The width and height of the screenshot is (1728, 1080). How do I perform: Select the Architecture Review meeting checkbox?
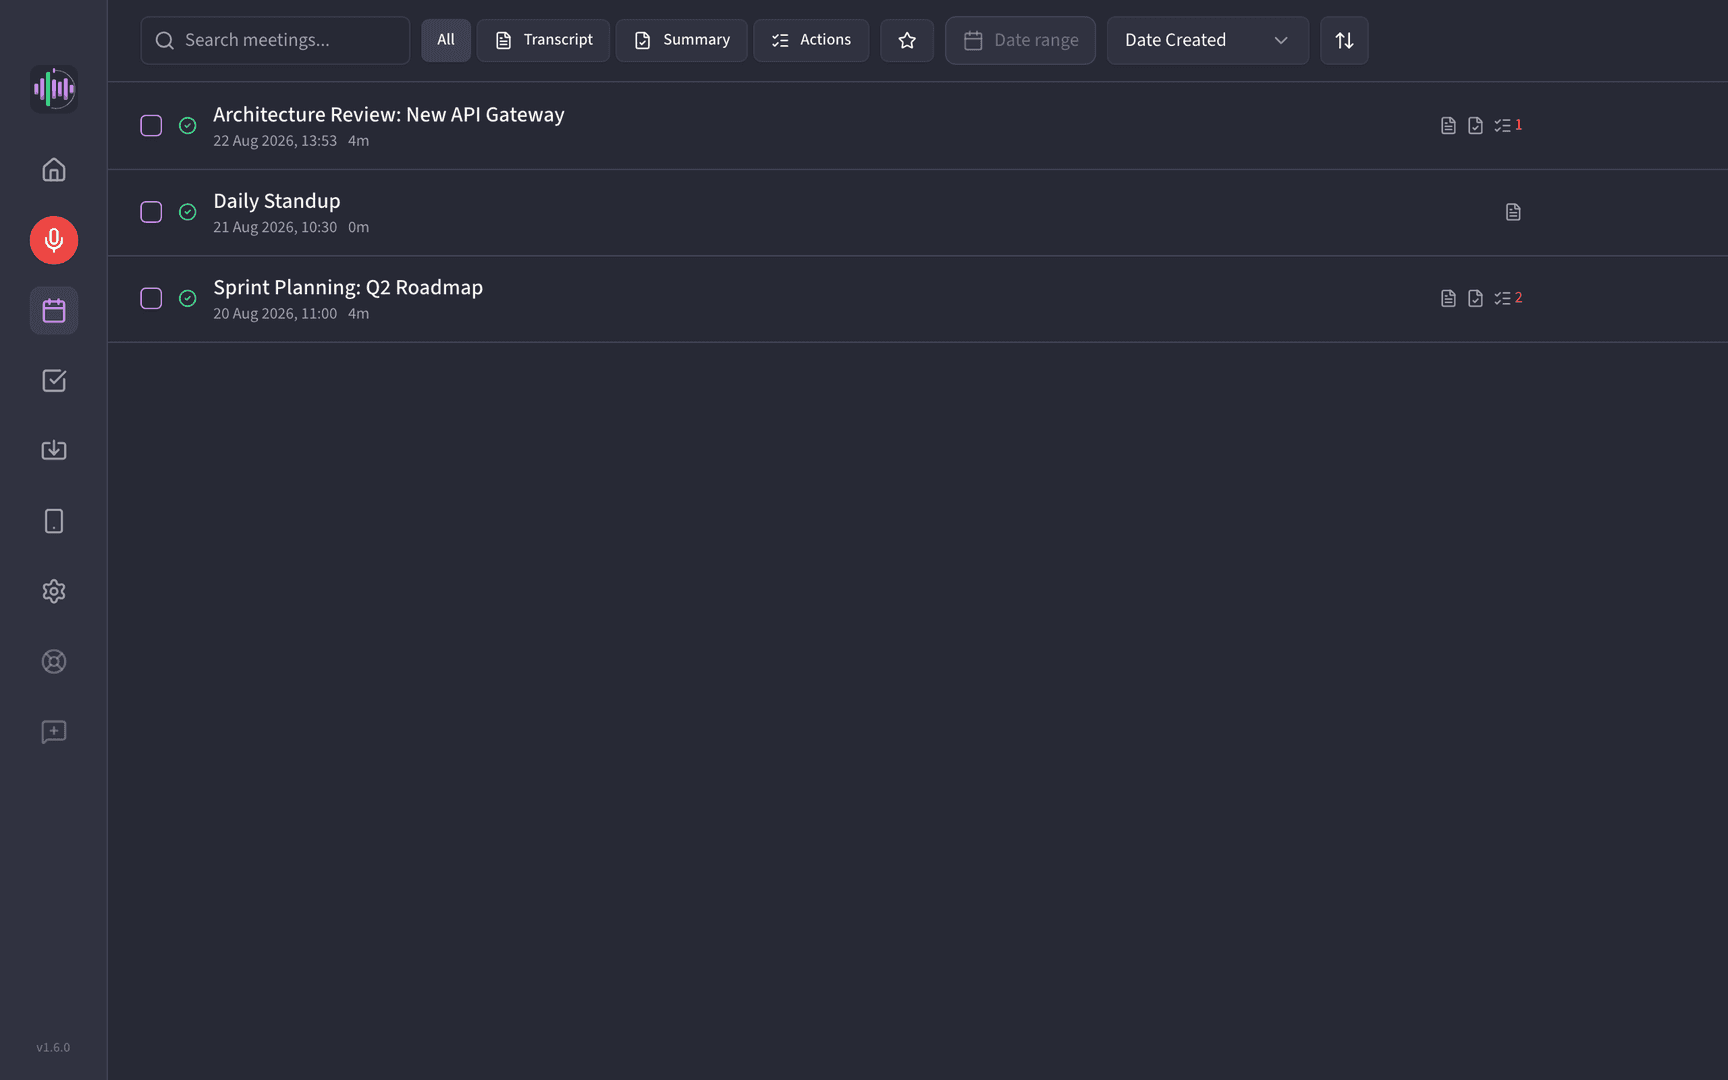click(x=151, y=125)
